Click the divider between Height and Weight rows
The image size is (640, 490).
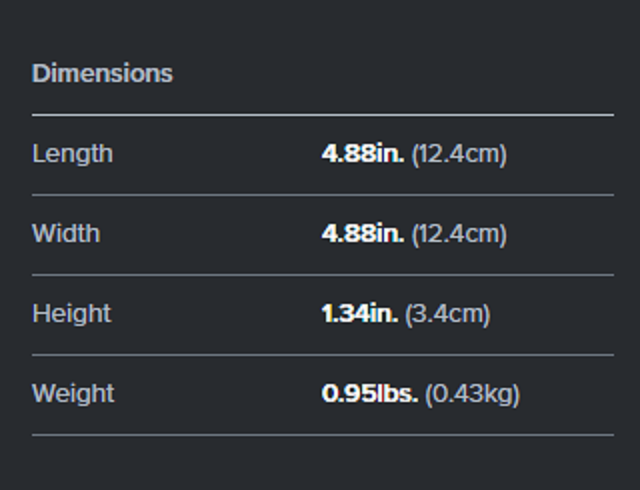coord(322,355)
